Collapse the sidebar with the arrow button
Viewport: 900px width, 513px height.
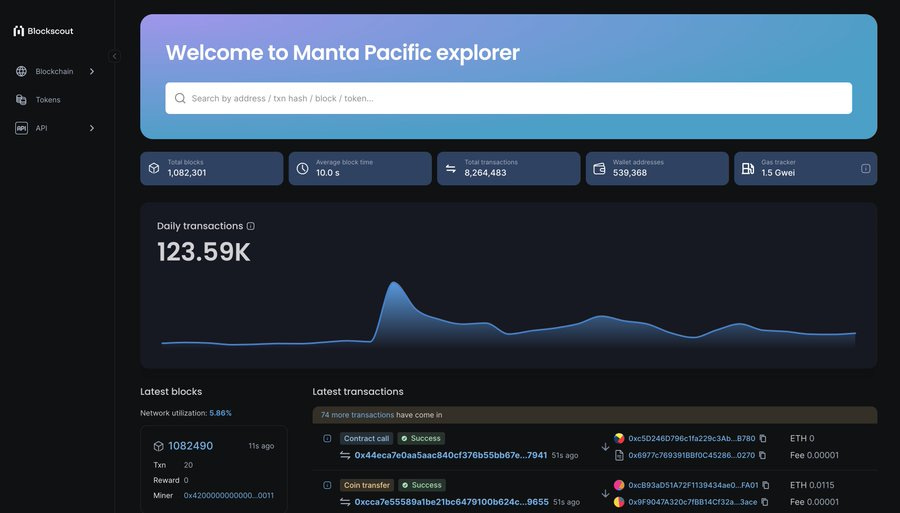[x=114, y=56]
